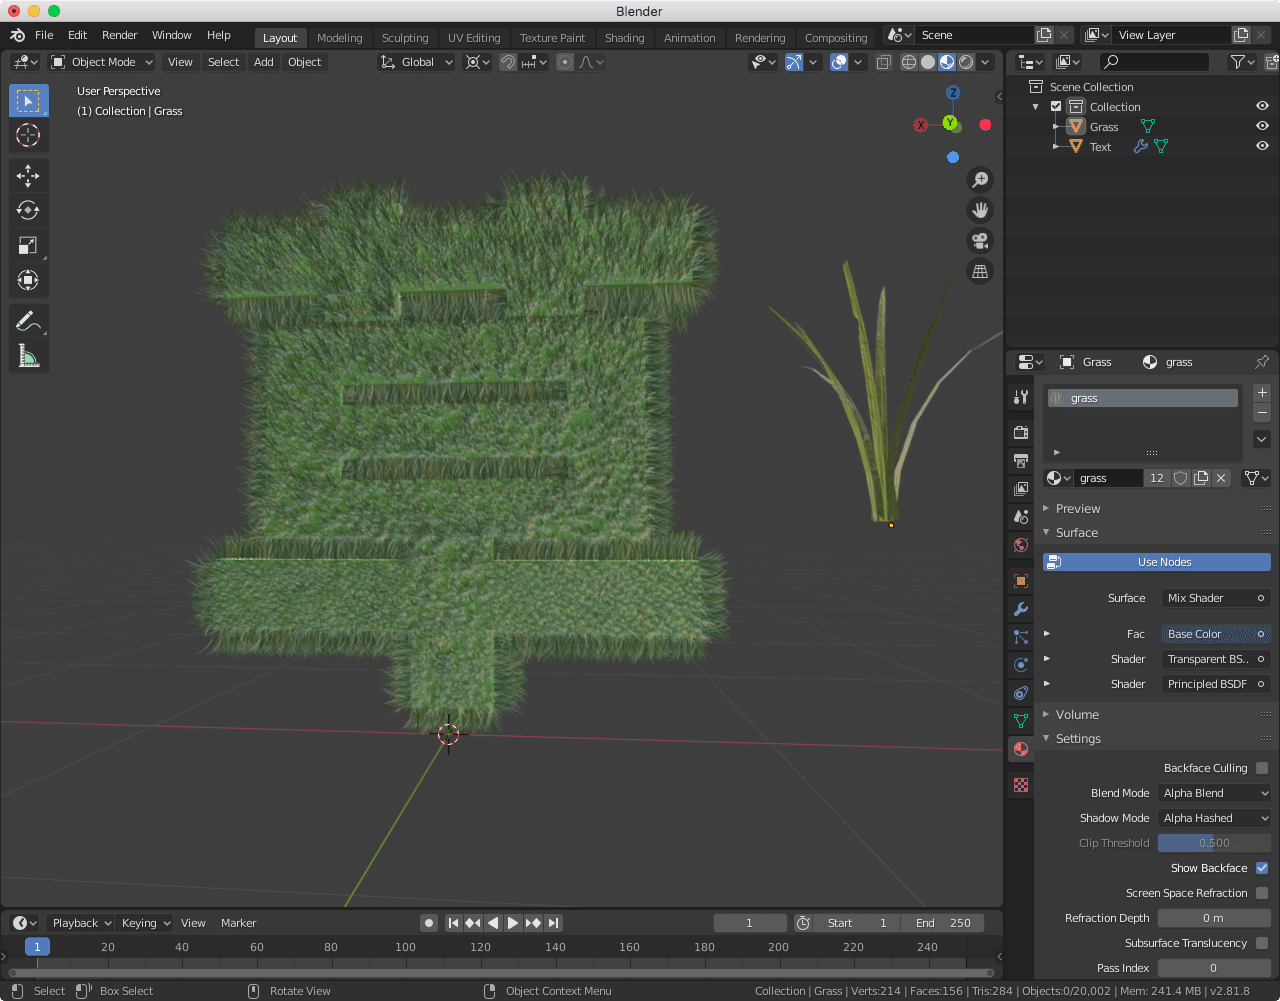Screen dimensions: 1280x1001
Task: Uncheck the Collection exclude checkbox
Action: coord(1056,107)
